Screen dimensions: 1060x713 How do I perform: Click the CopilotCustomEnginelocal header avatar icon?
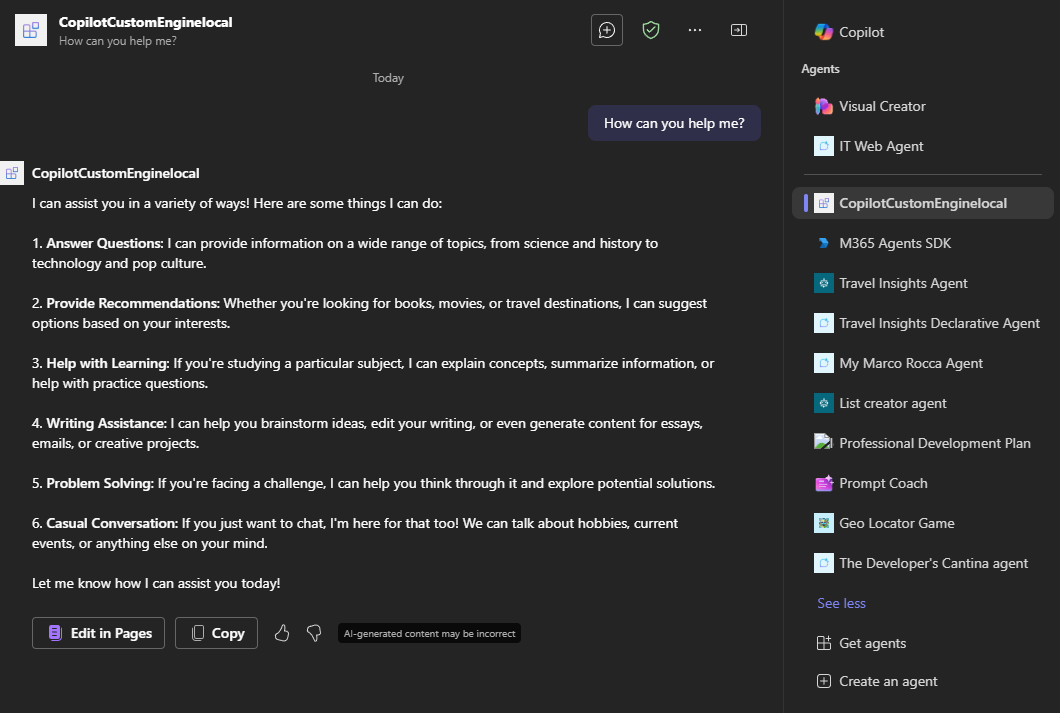pos(31,30)
